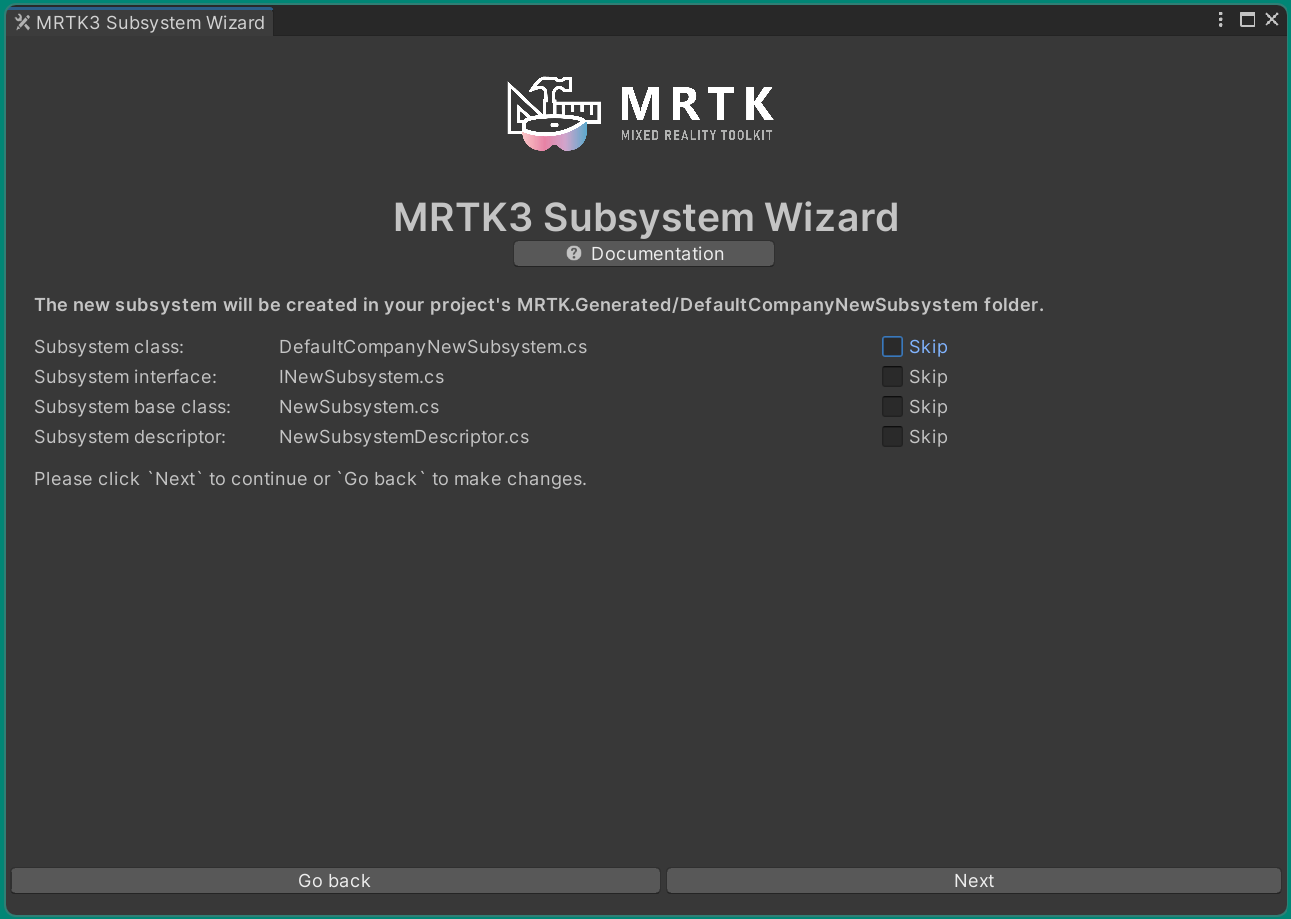Screen dimensions: 1291x919
Task: Click the 'Subsystem class:' label
Action: pos(109,347)
